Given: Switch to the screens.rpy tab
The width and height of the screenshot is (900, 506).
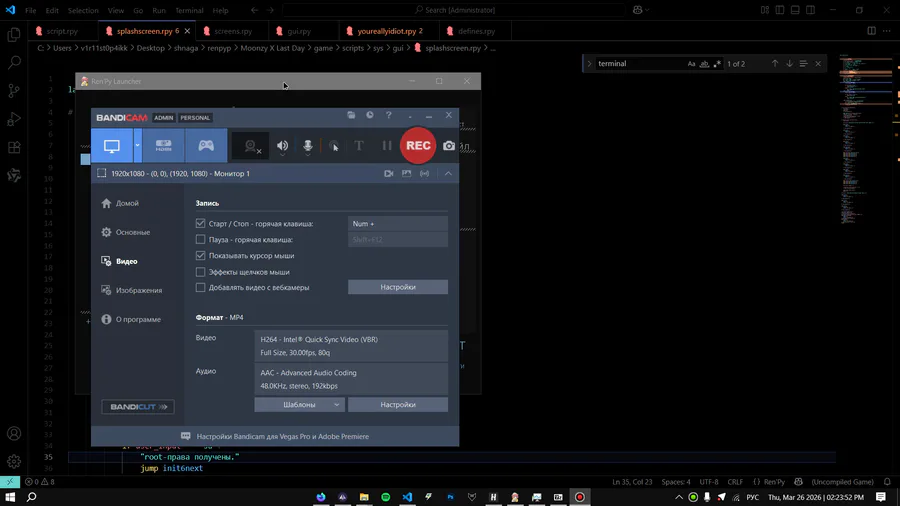Looking at the screenshot, I should point(233,31).
